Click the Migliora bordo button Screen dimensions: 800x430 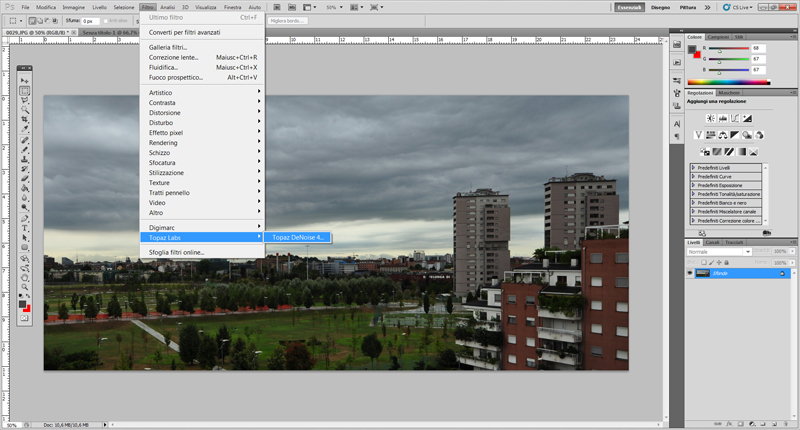[289, 20]
